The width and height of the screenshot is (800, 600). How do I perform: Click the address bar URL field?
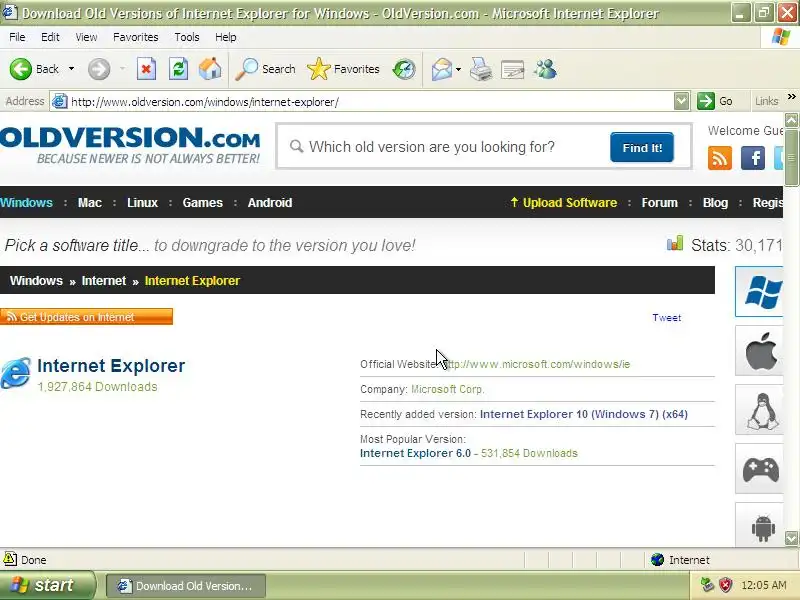point(362,102)
